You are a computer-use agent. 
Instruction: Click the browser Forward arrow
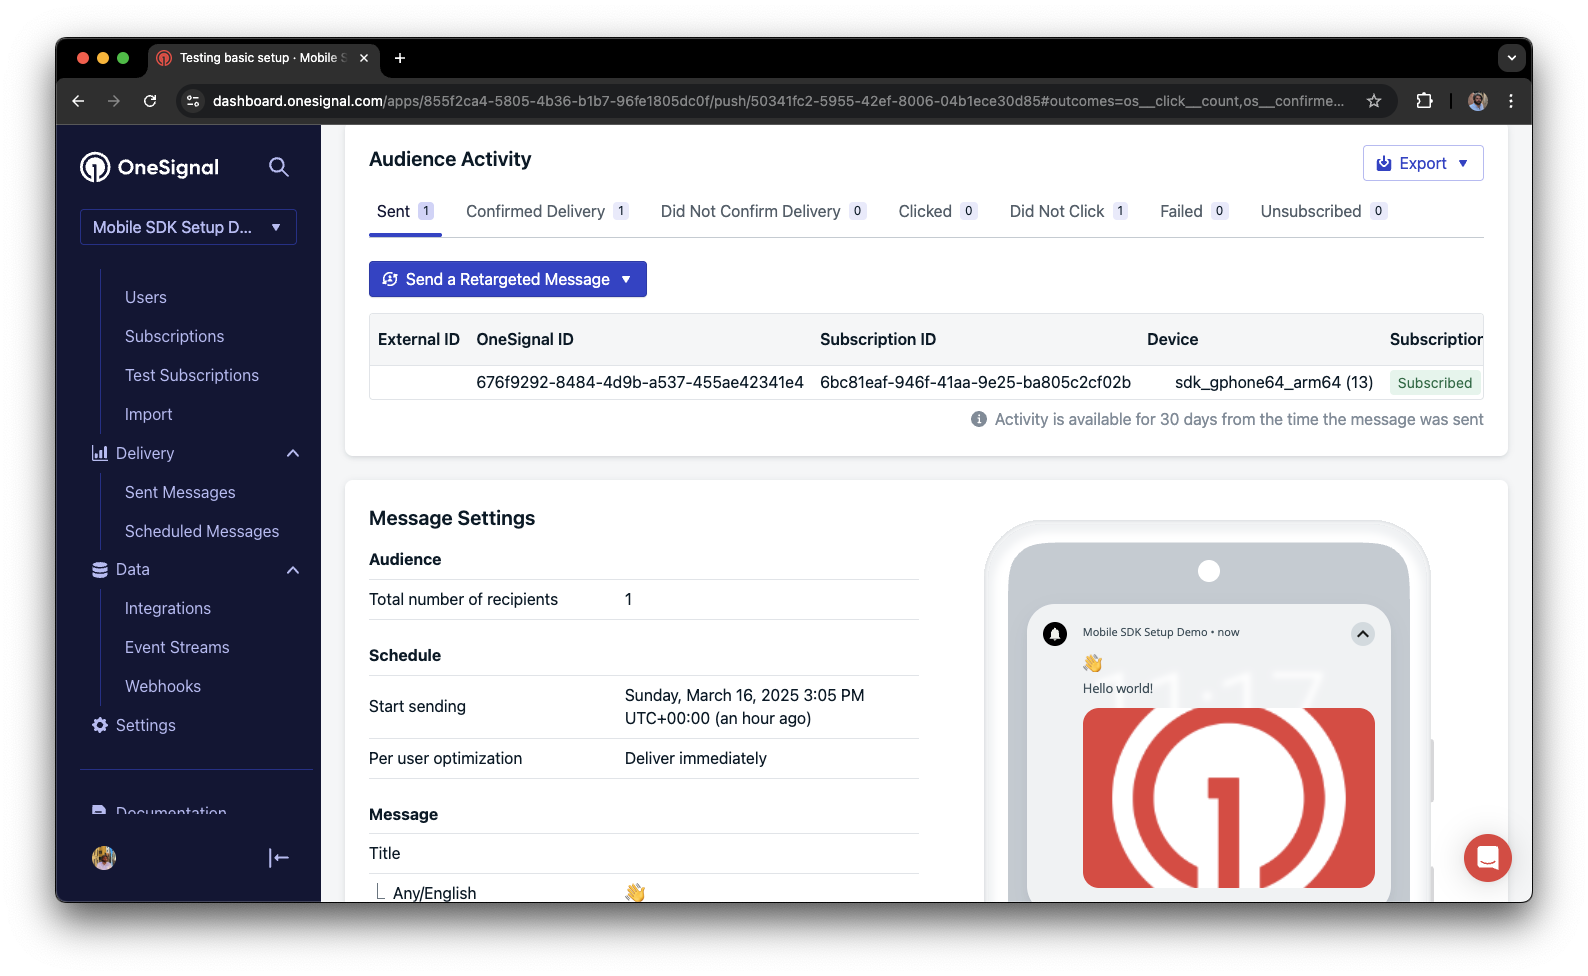[114, 101]
